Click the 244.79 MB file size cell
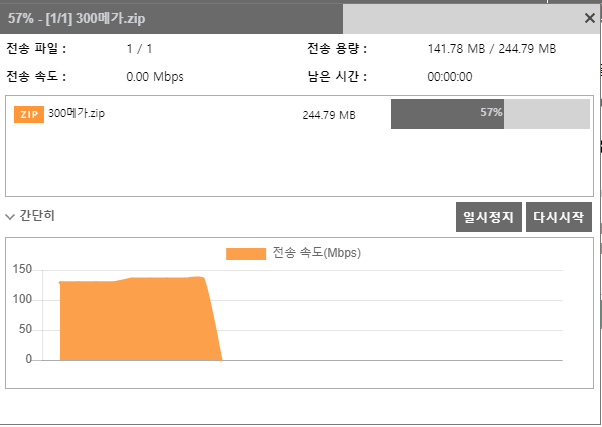The width and height of the screenshot is (602, 427). click(x=329, y=114)
